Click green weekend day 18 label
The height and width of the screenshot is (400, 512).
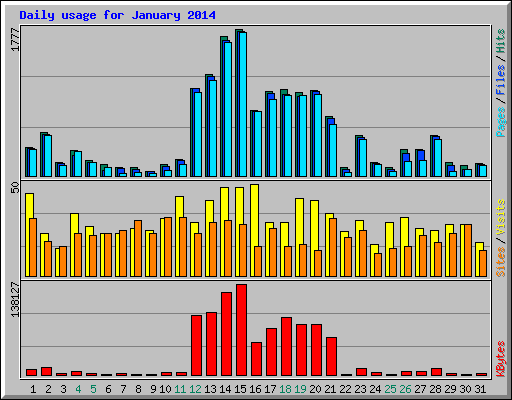tap(285, 389)
